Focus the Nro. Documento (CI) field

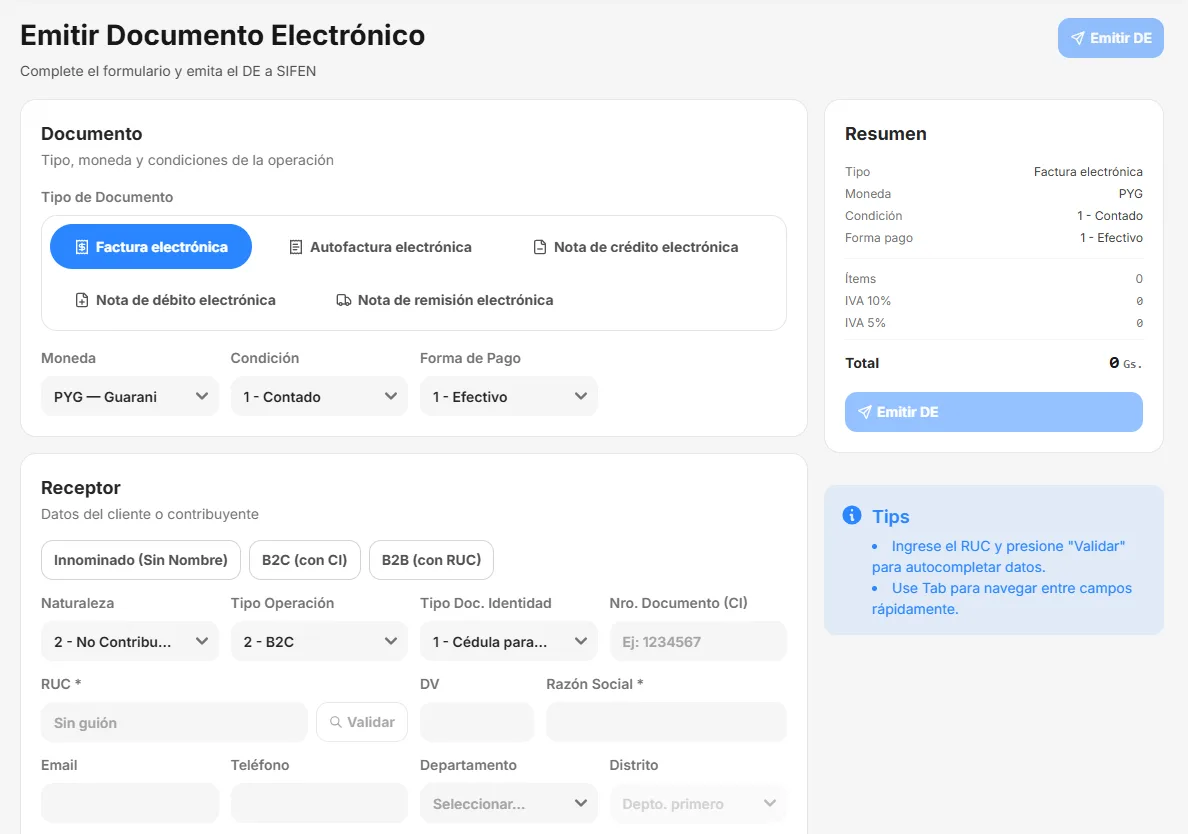coord(698,642)
